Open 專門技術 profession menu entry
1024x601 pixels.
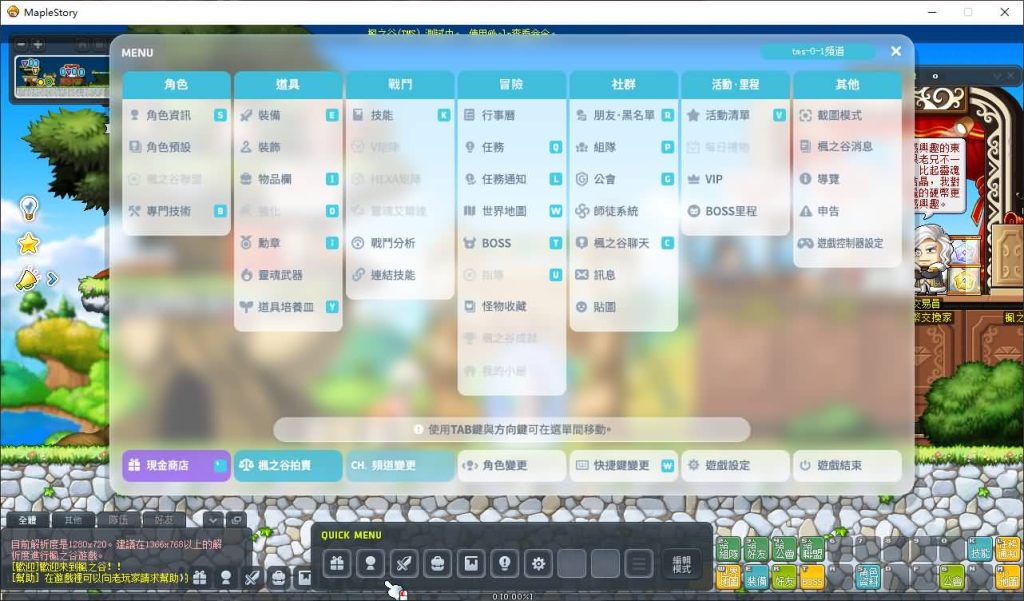point(176,211)
